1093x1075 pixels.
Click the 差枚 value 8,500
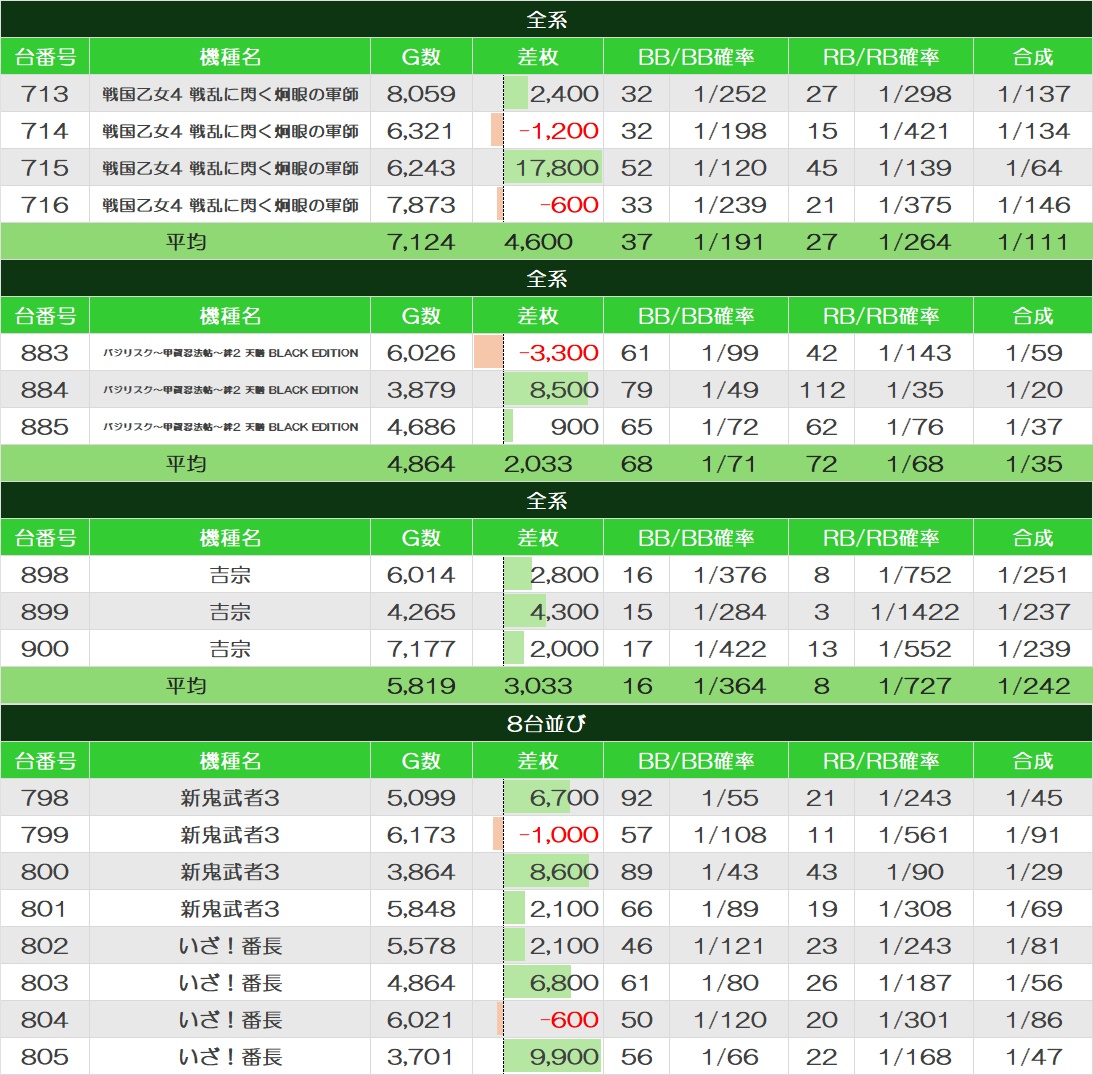point(564,390)
